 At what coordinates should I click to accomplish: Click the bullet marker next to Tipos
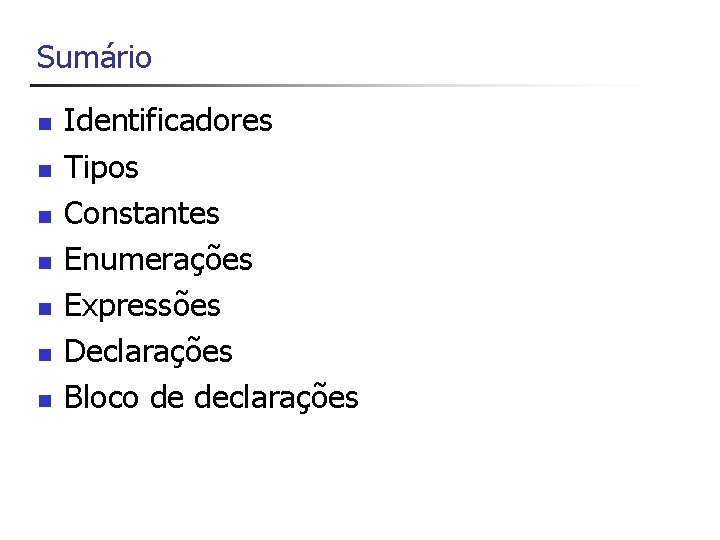coord(44,171)
